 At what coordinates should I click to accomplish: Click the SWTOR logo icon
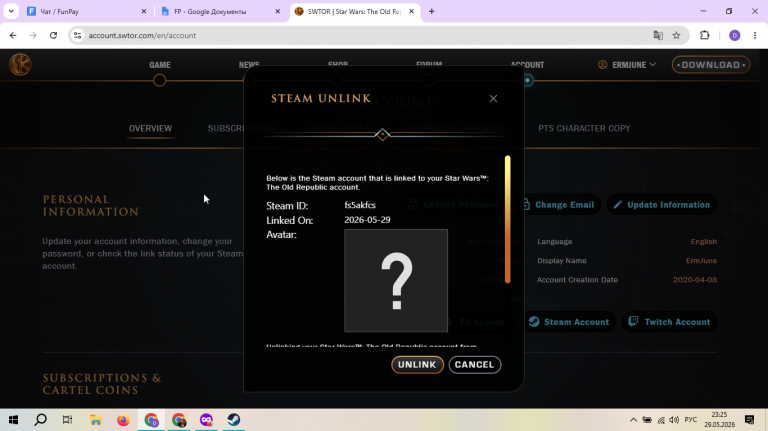pos(20,64)
